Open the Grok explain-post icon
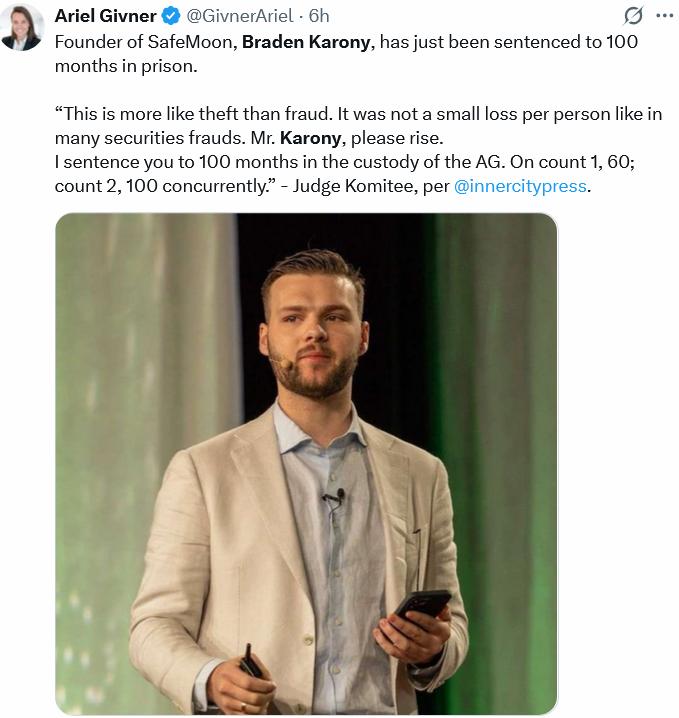The width and height of the screenshot is (679, 718). [632, 16]
